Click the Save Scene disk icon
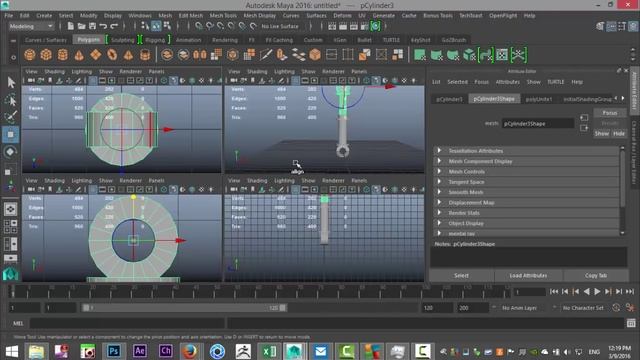This screenshot has width=640, height=360. click(92, 26)
